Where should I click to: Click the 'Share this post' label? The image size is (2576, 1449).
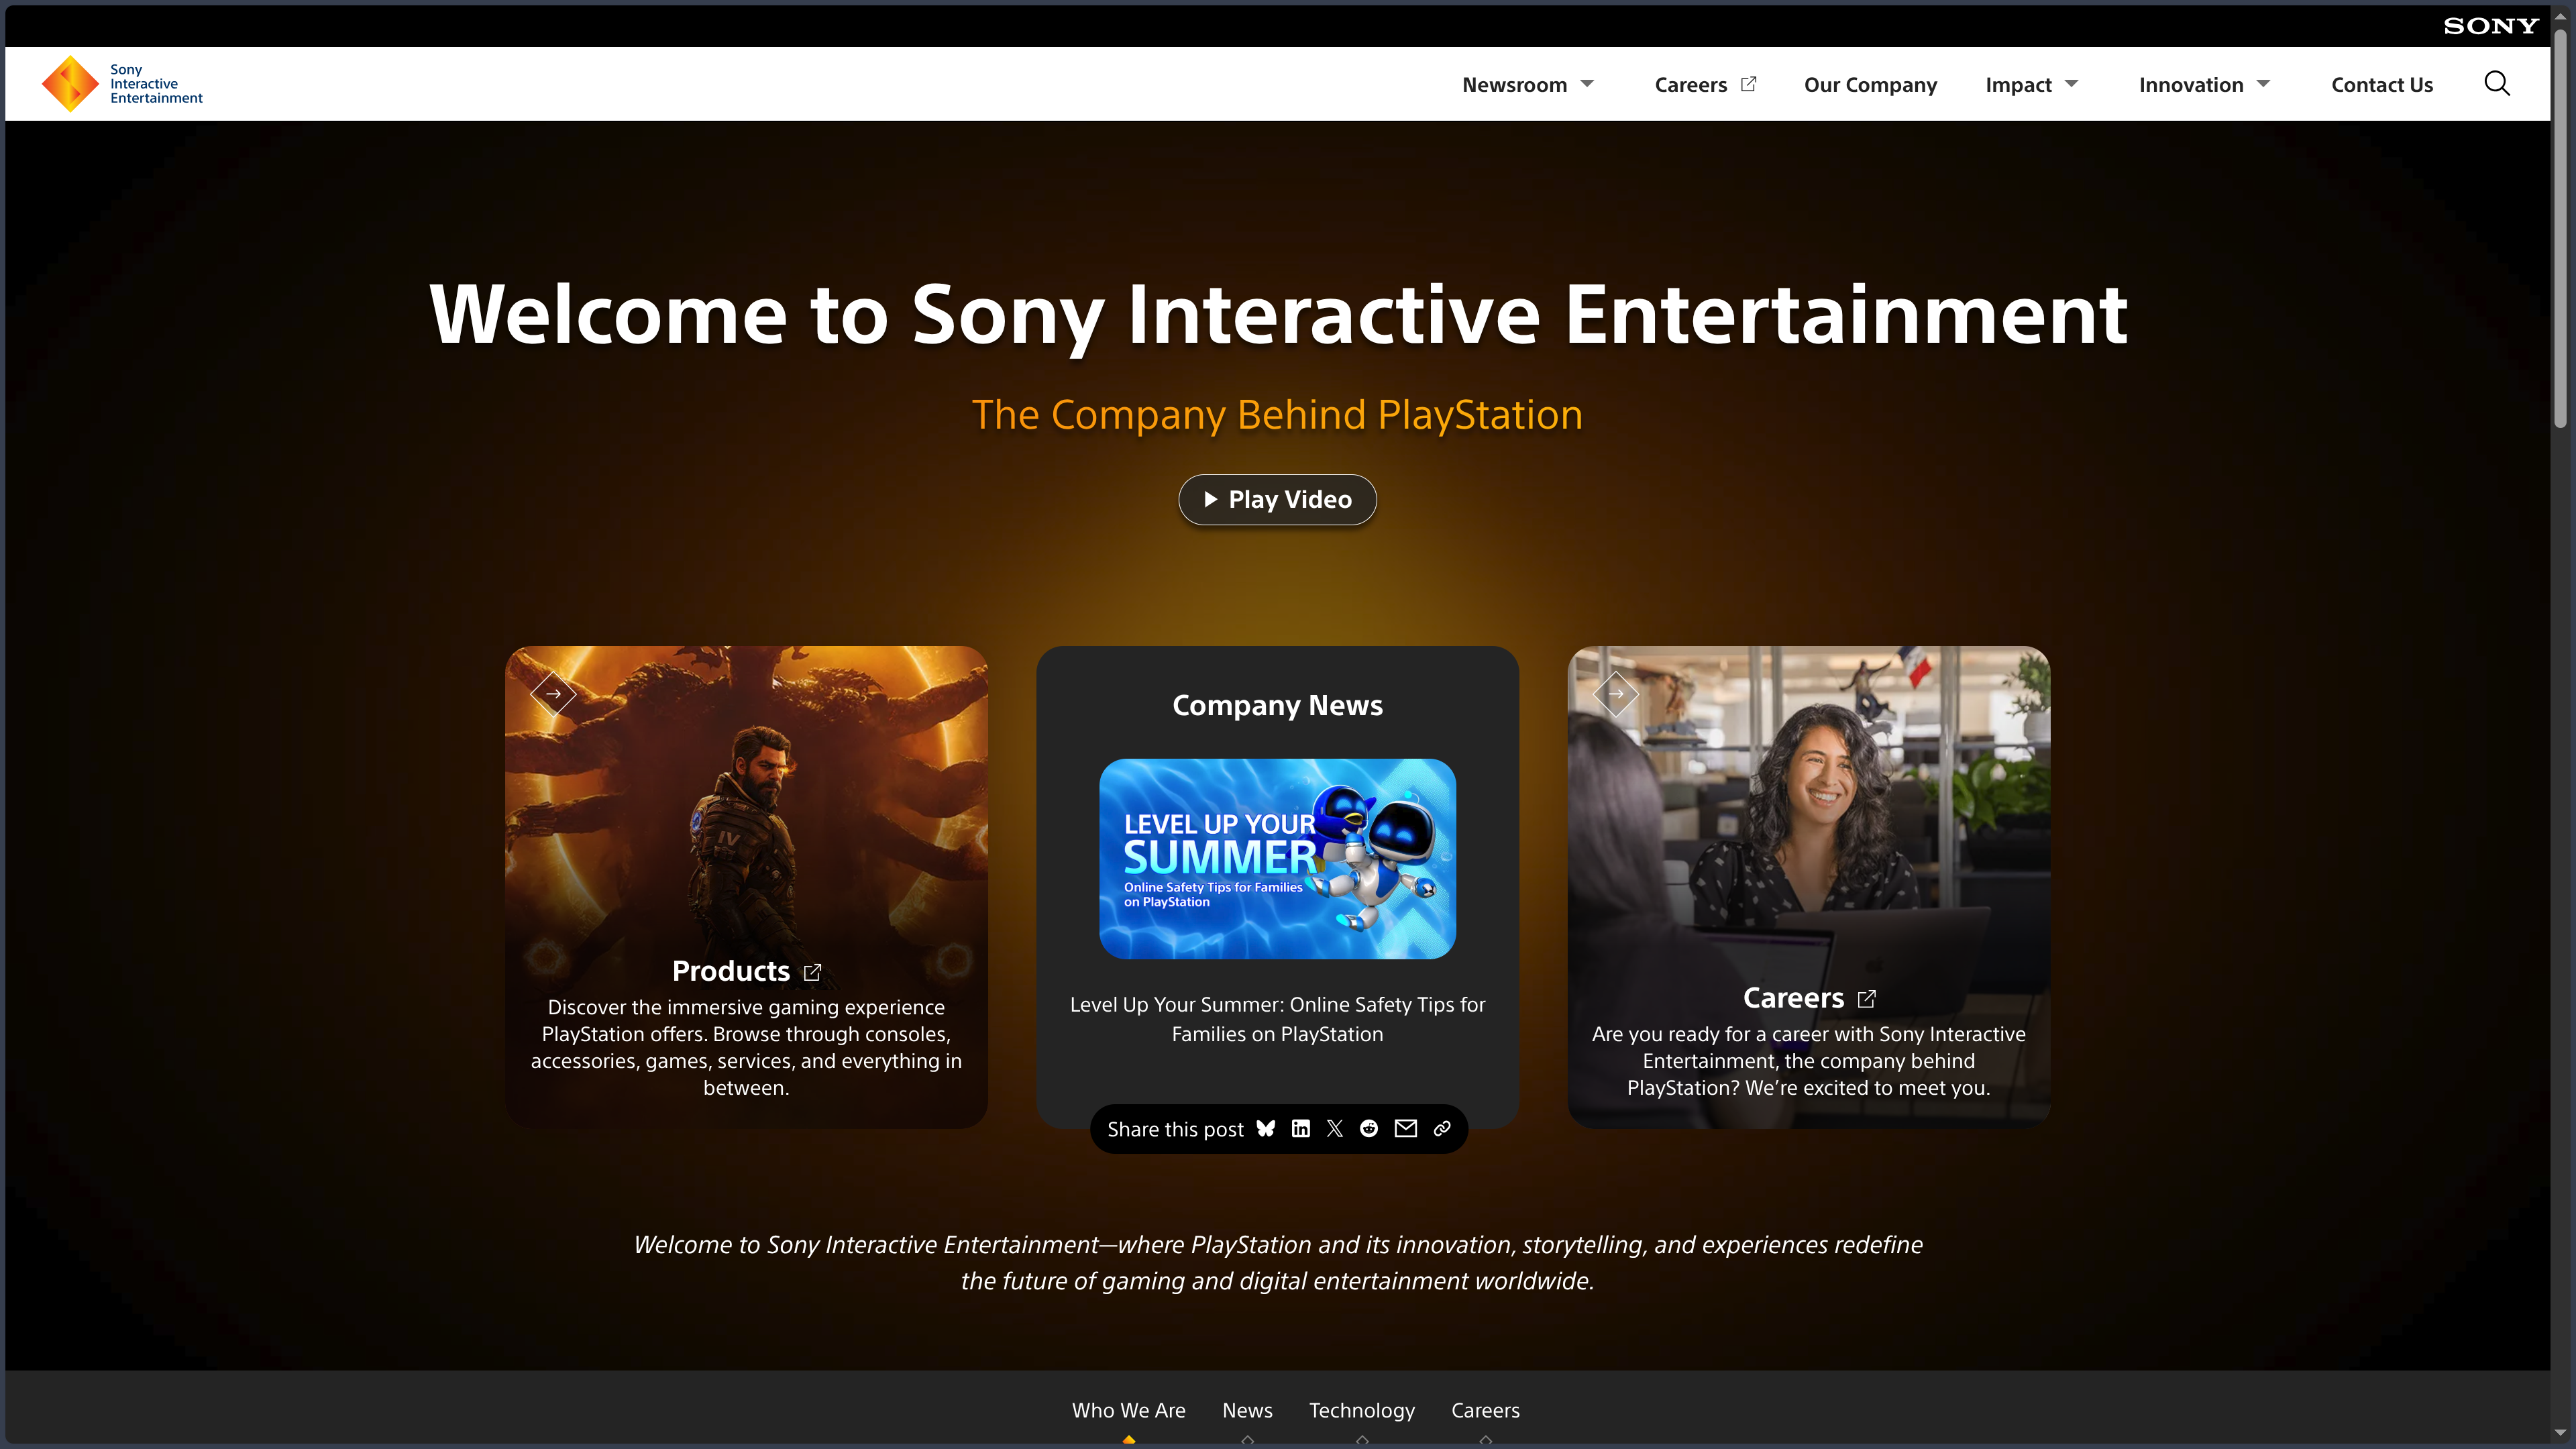1175,1129
